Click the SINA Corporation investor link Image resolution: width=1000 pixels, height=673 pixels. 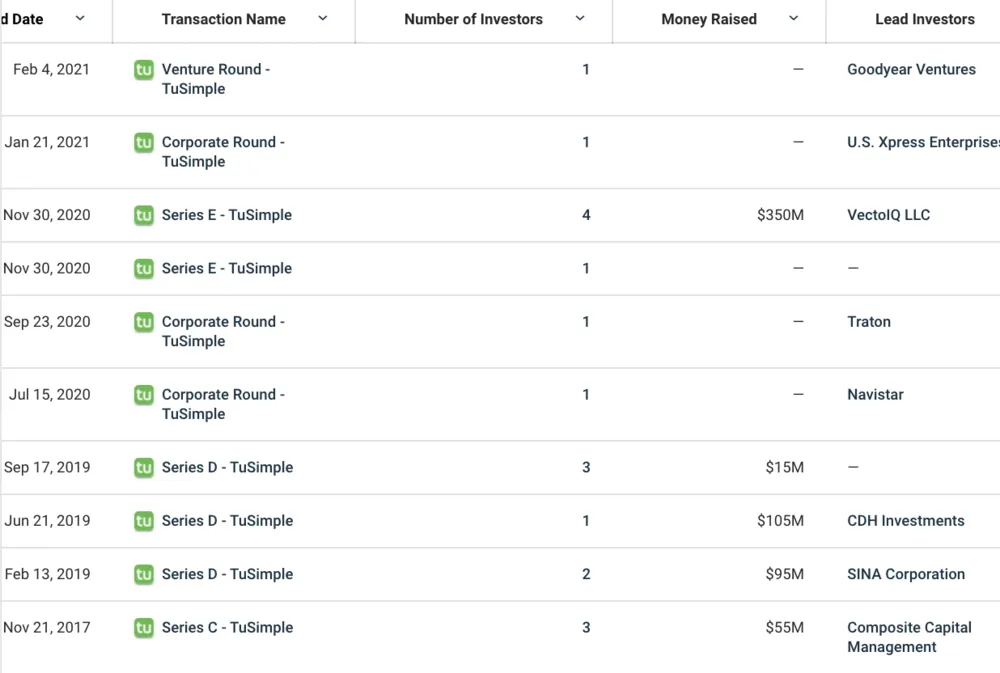[x=905, y=574]
